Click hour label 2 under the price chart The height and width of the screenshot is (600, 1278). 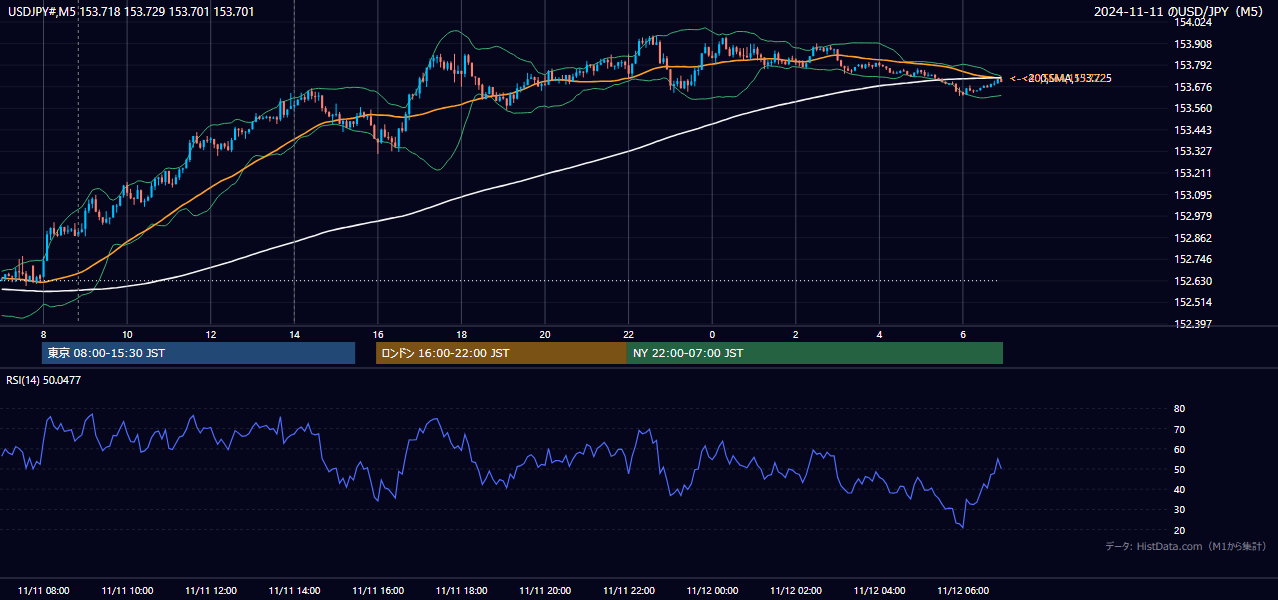click(x=796, y=334)
